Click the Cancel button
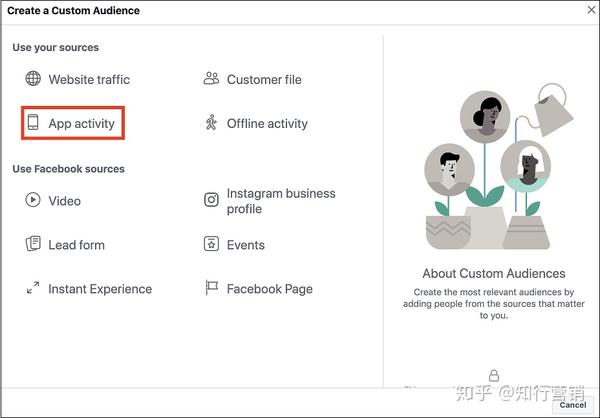Viewport: 600px width, 418px height. (x=573, y=405)
